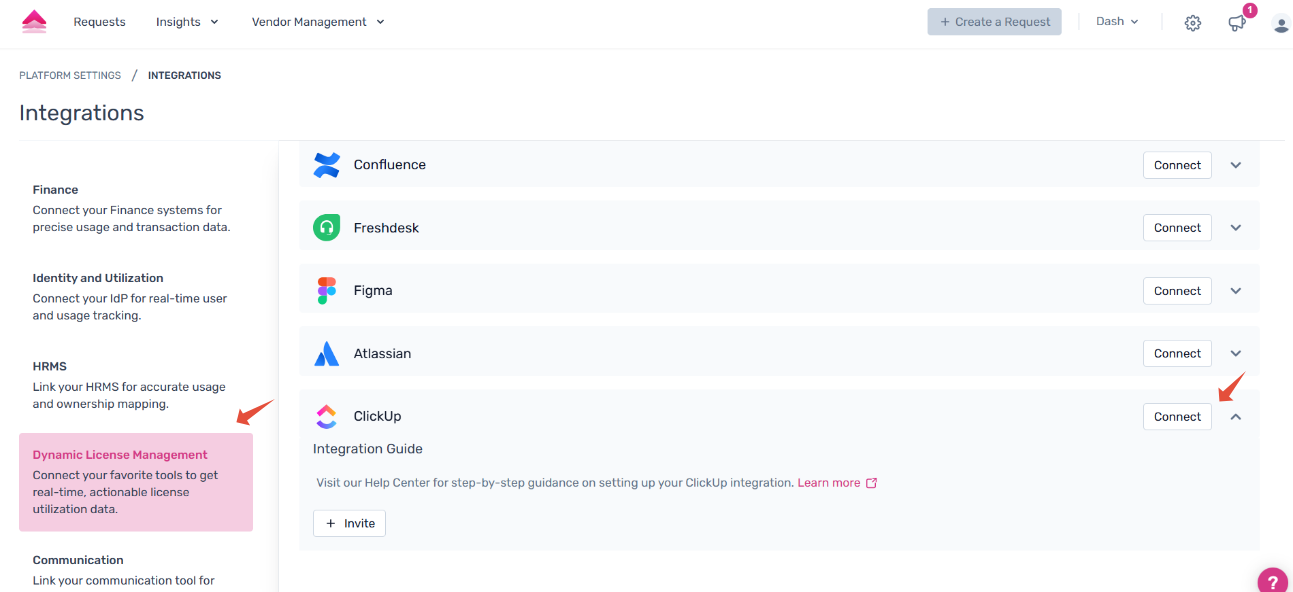1293x592 pixels.
Task: Connect the ClickUp integration
Action: point(1177,417)
